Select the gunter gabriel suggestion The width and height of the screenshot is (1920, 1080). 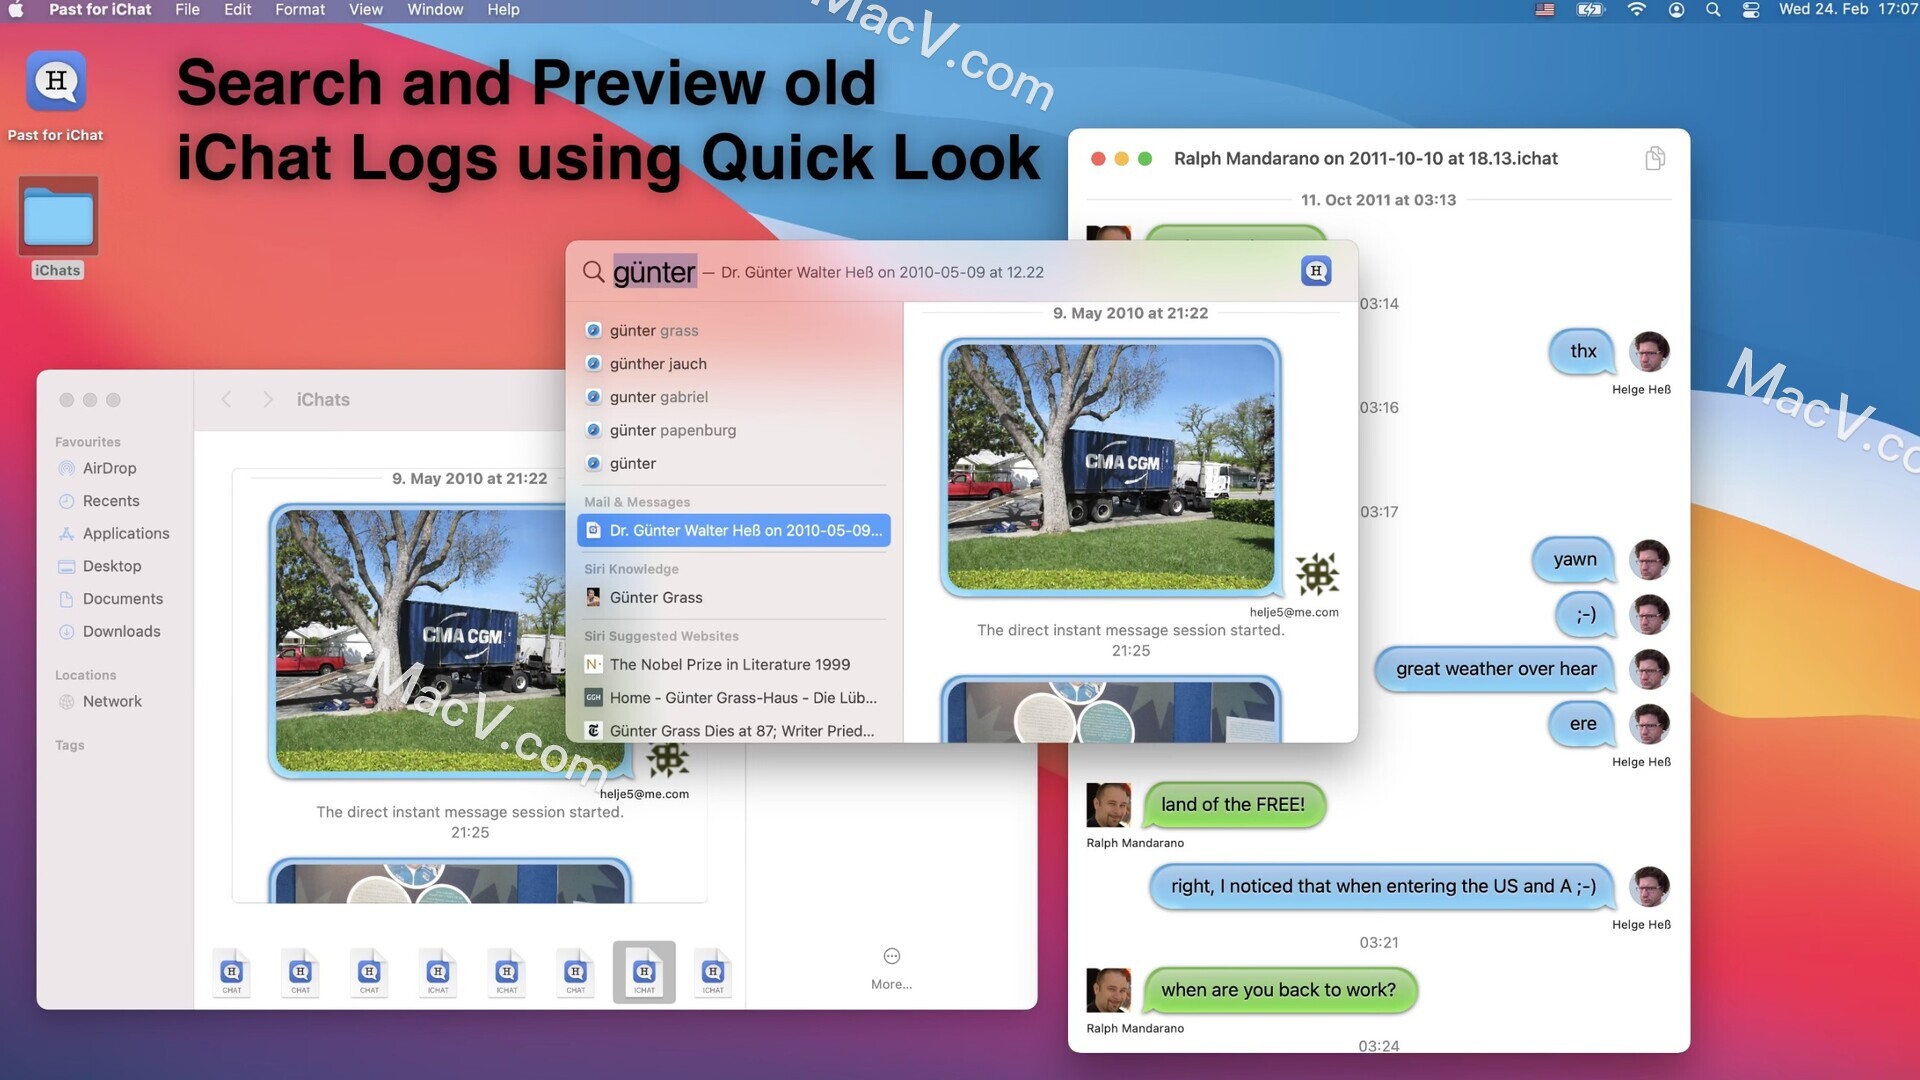(x=735, y=397)
